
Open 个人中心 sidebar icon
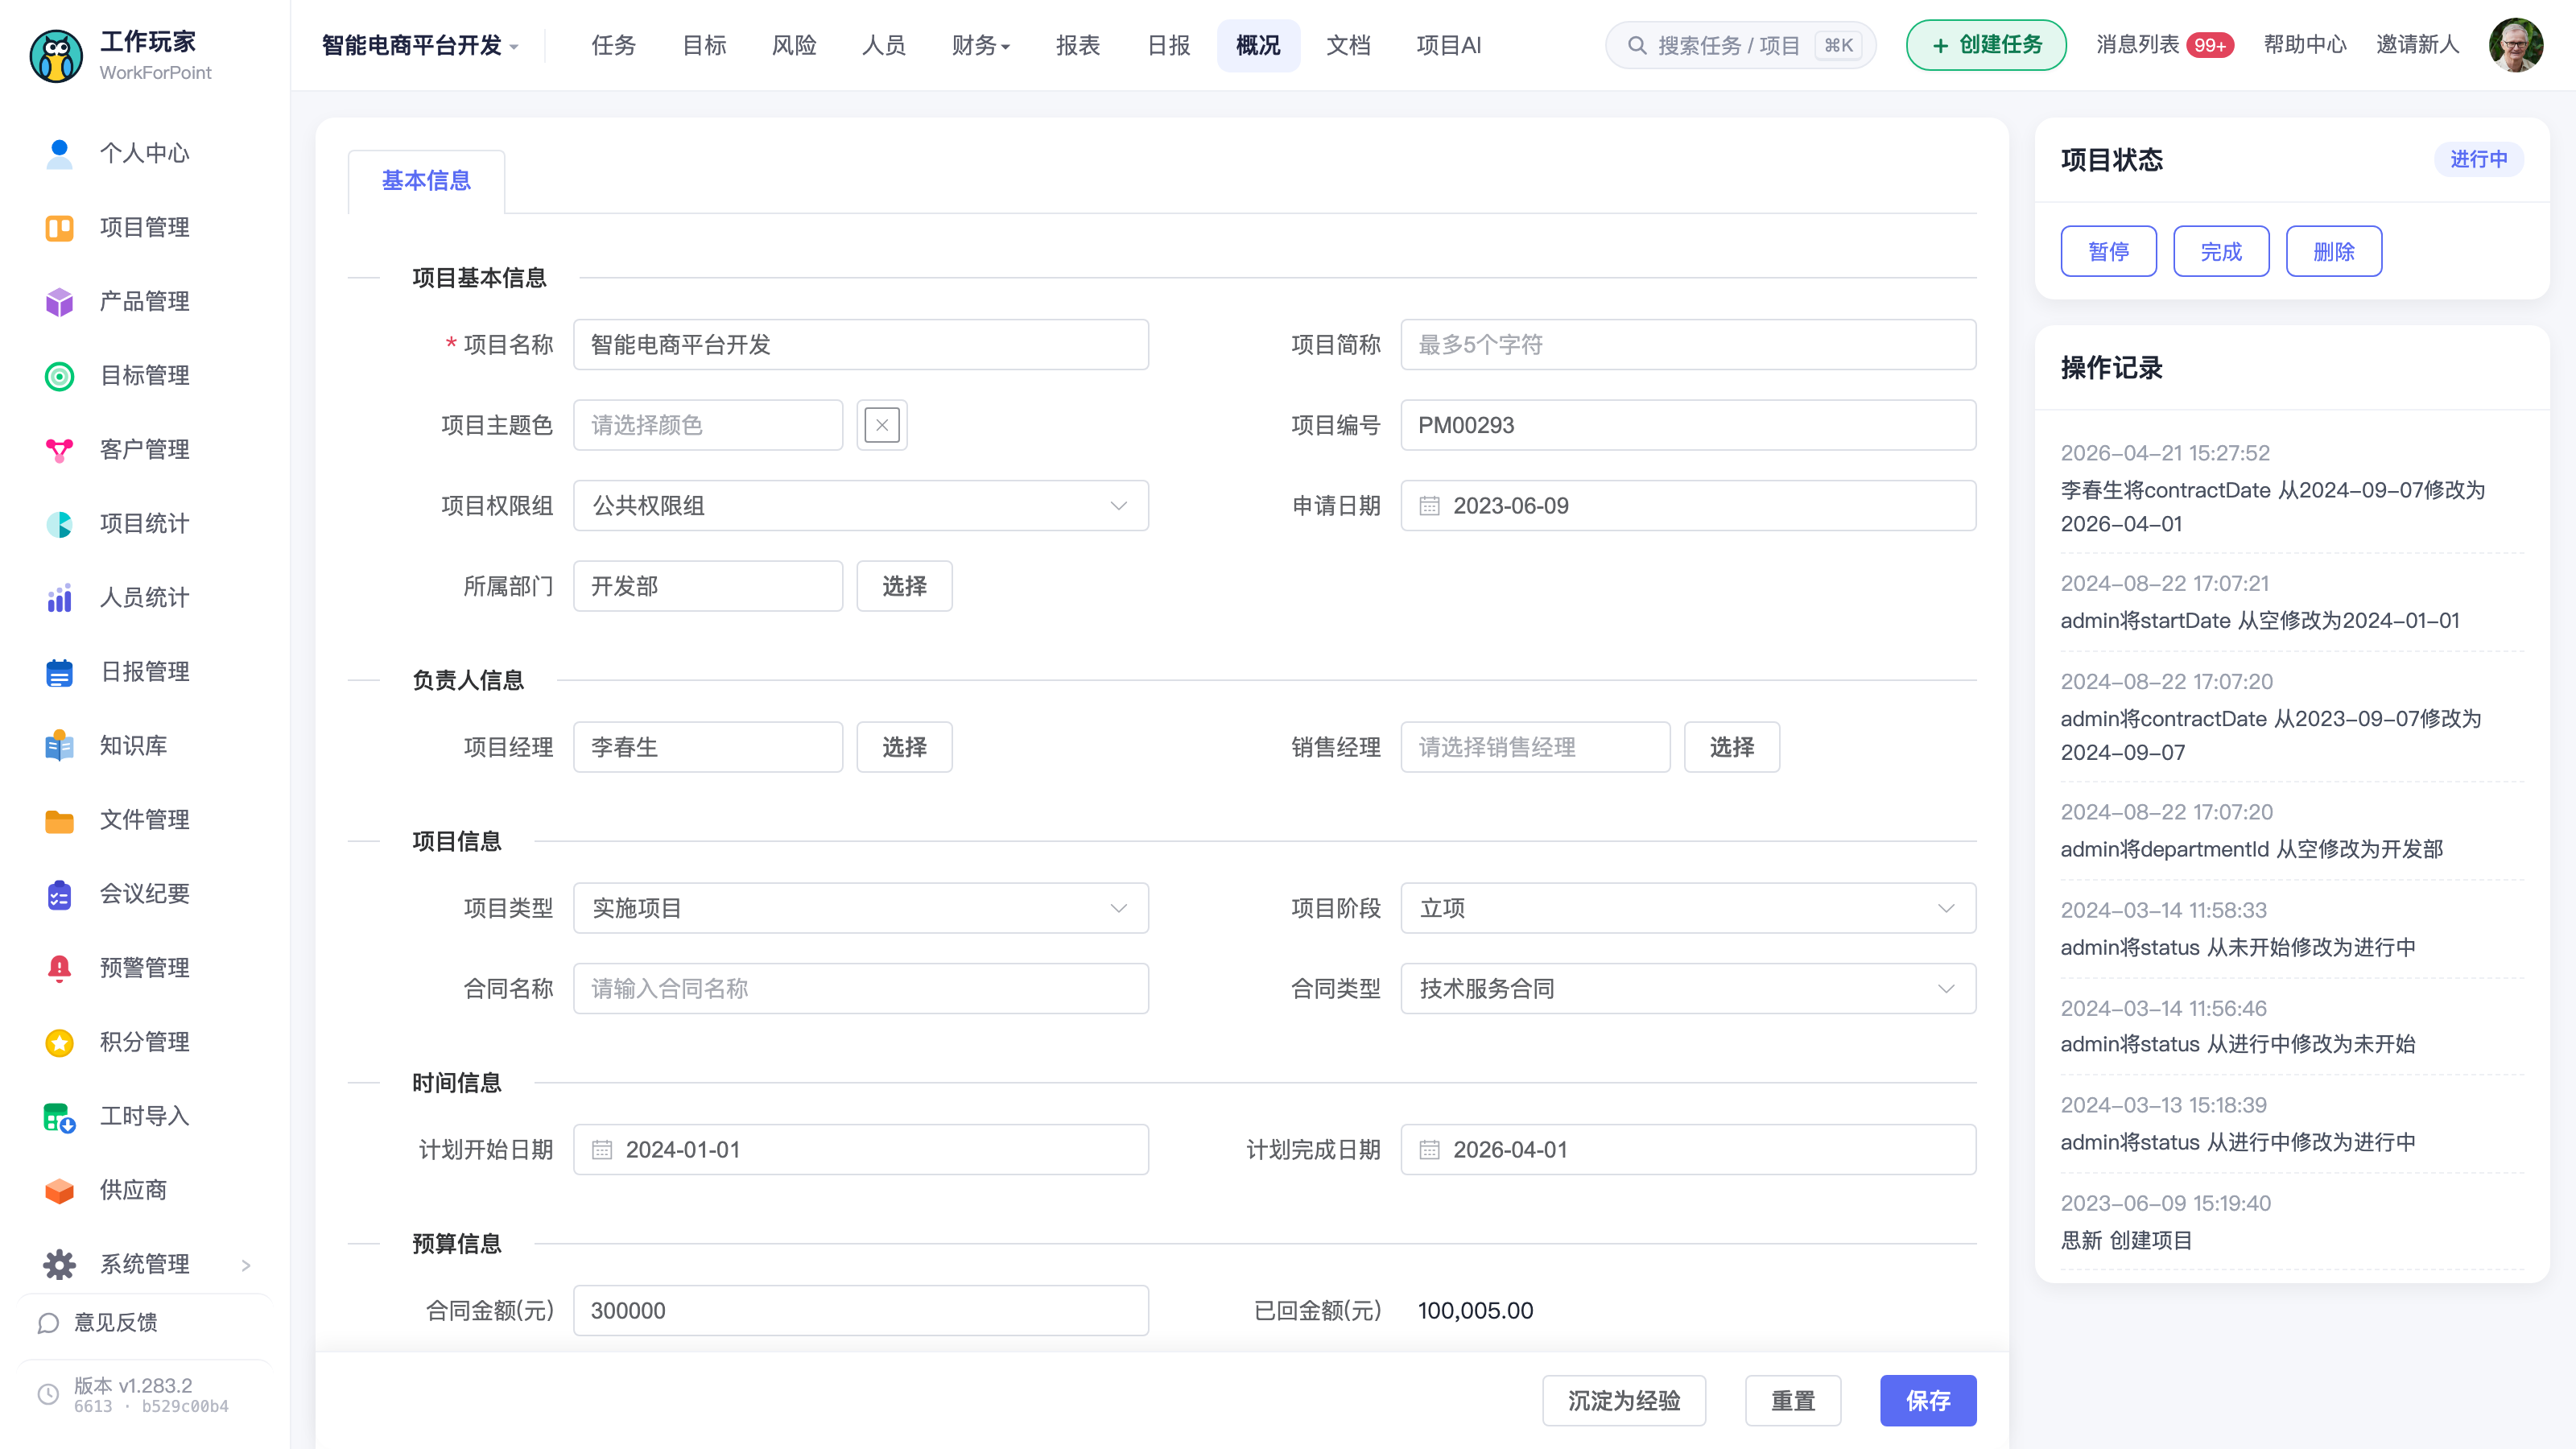click(x=59, y=153)
